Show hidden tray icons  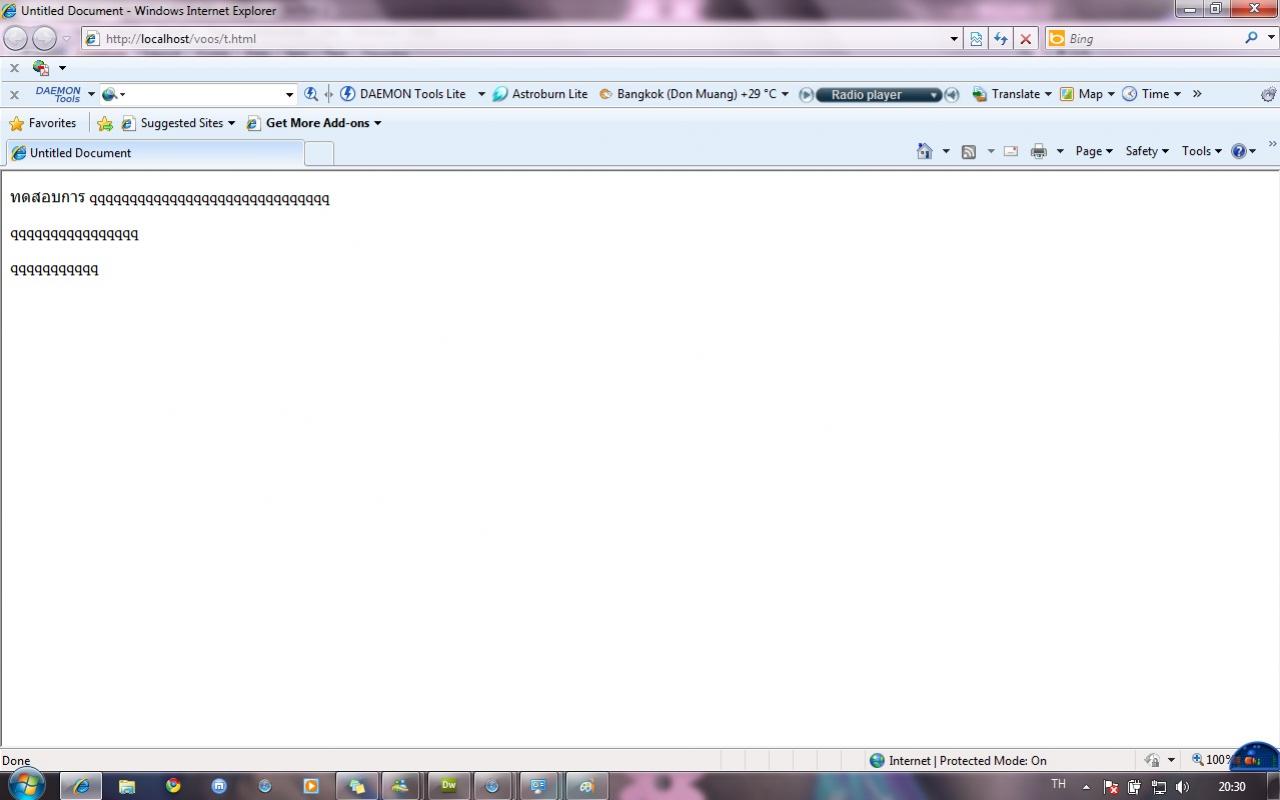click(1085, 787)
